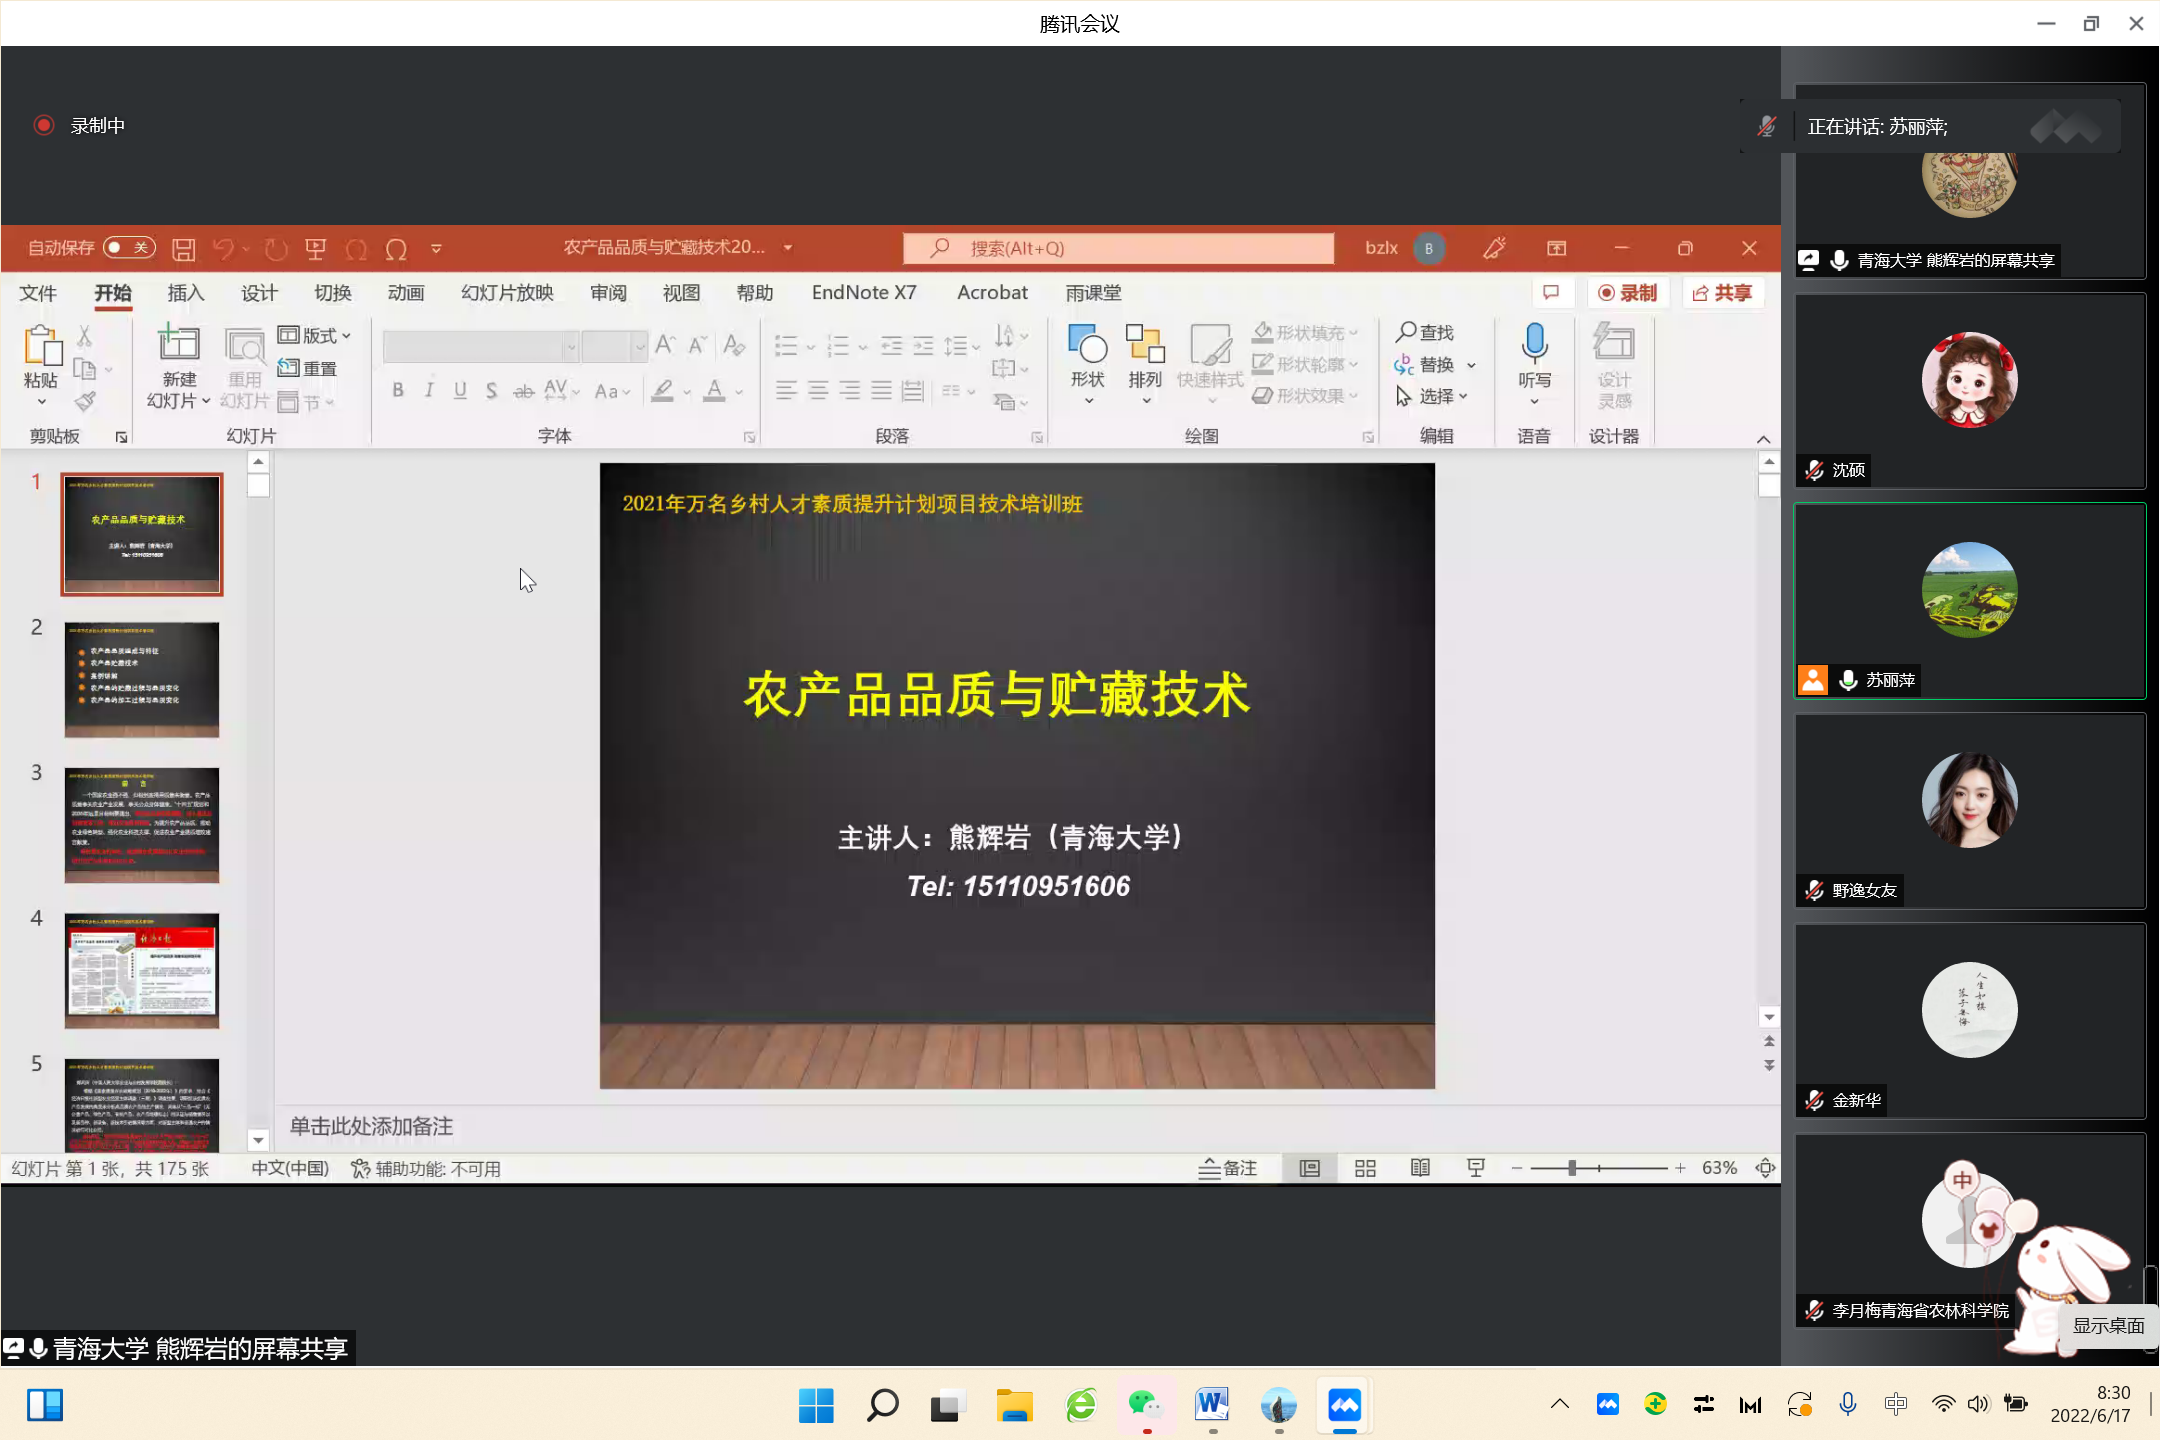
Task: Click the zoom percentage 63%
Action: tap(1720, 1168)
